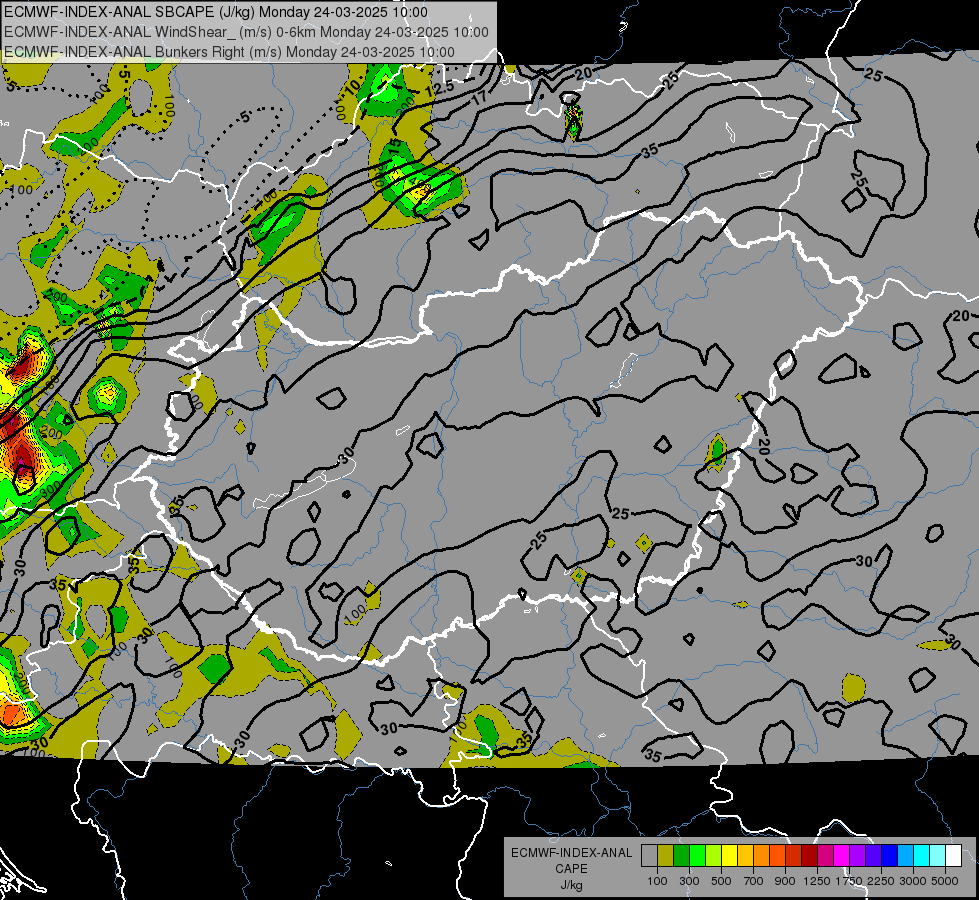Click the legend tick label 300
Viewport: 979px width, 900px height.
pos(689,881)
